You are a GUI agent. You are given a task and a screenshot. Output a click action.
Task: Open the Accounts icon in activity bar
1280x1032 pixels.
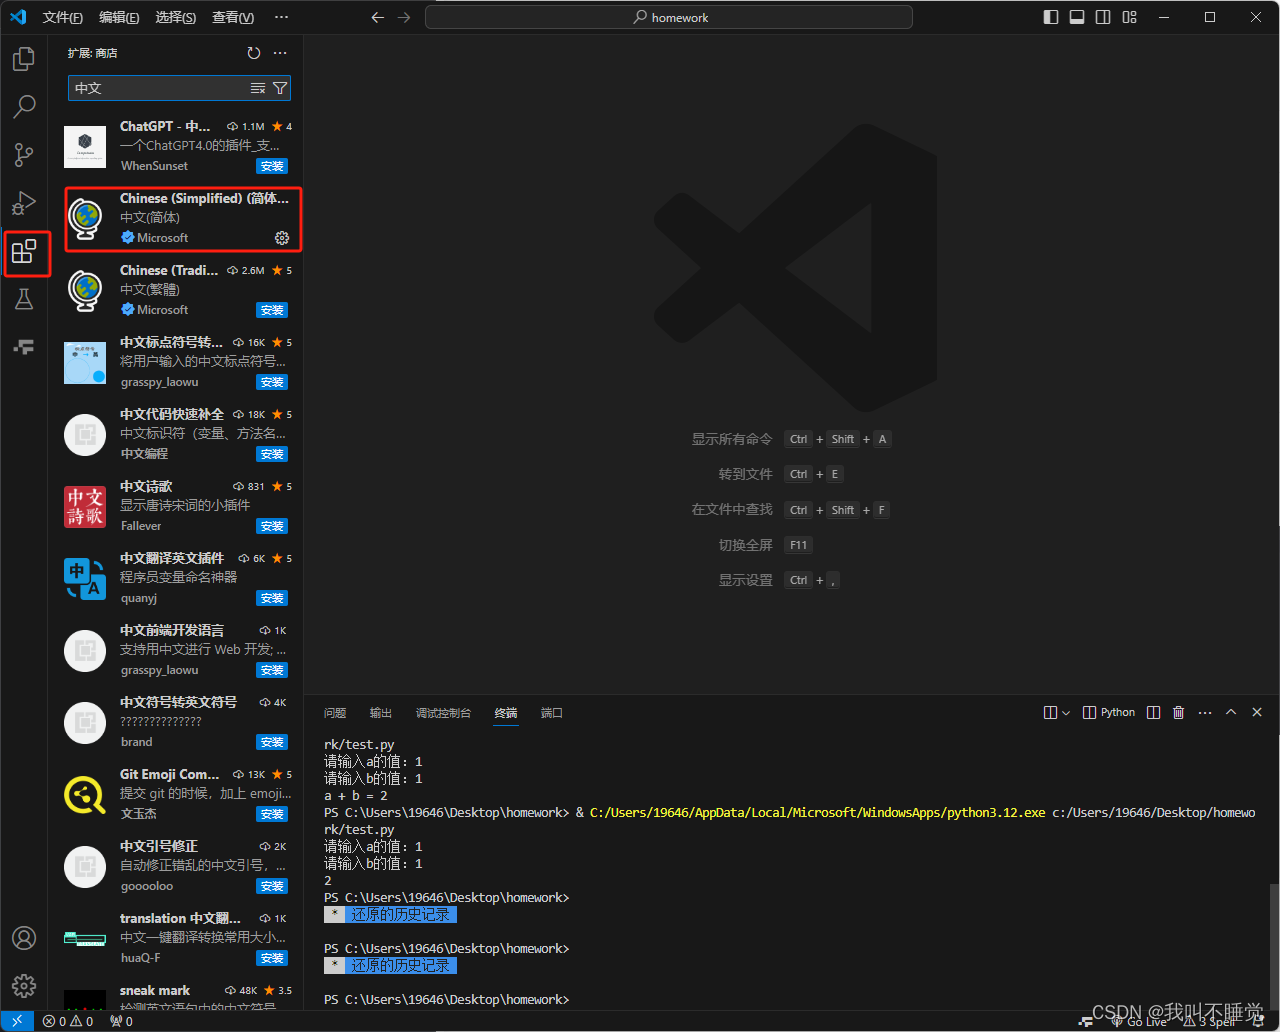pyautogui.click(x=24, y=938)
